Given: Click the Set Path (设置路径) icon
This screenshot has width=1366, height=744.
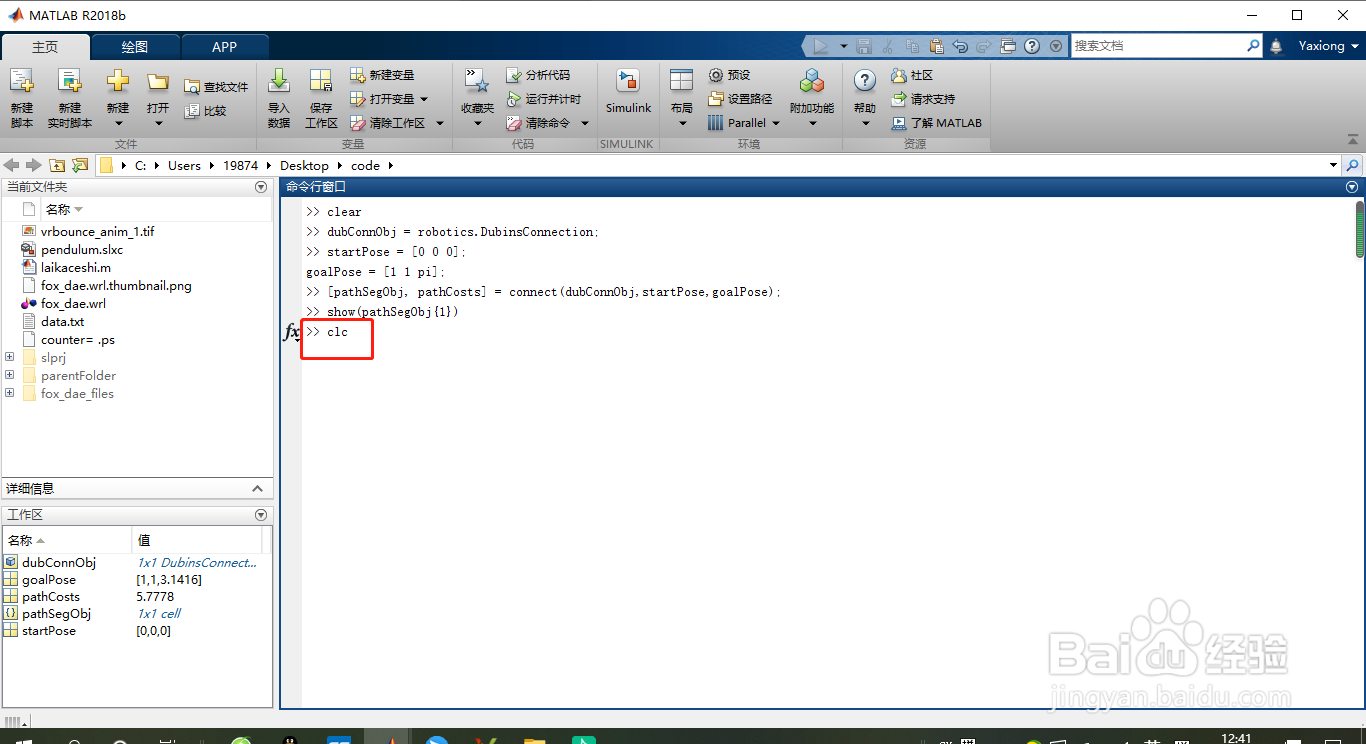Looking at the screenshot, I should [x=716, y=99].
